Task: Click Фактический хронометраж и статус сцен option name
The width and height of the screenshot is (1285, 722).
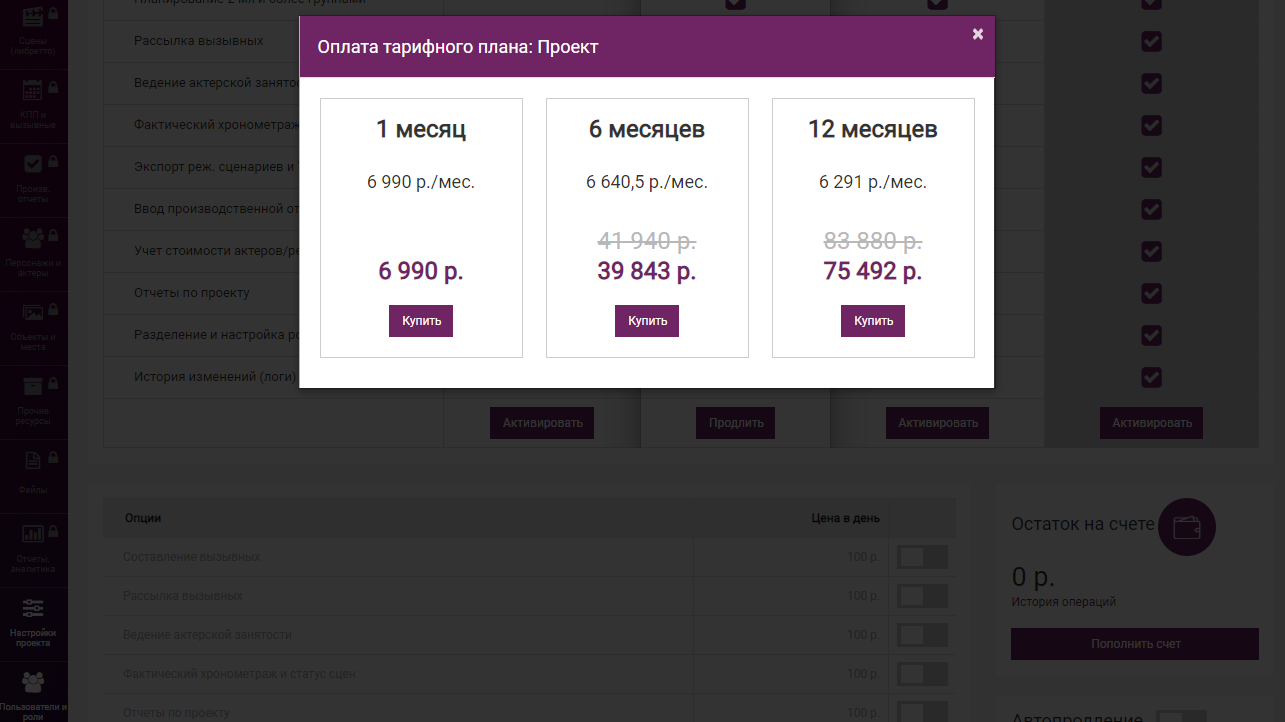Action: tap(240, 674)
